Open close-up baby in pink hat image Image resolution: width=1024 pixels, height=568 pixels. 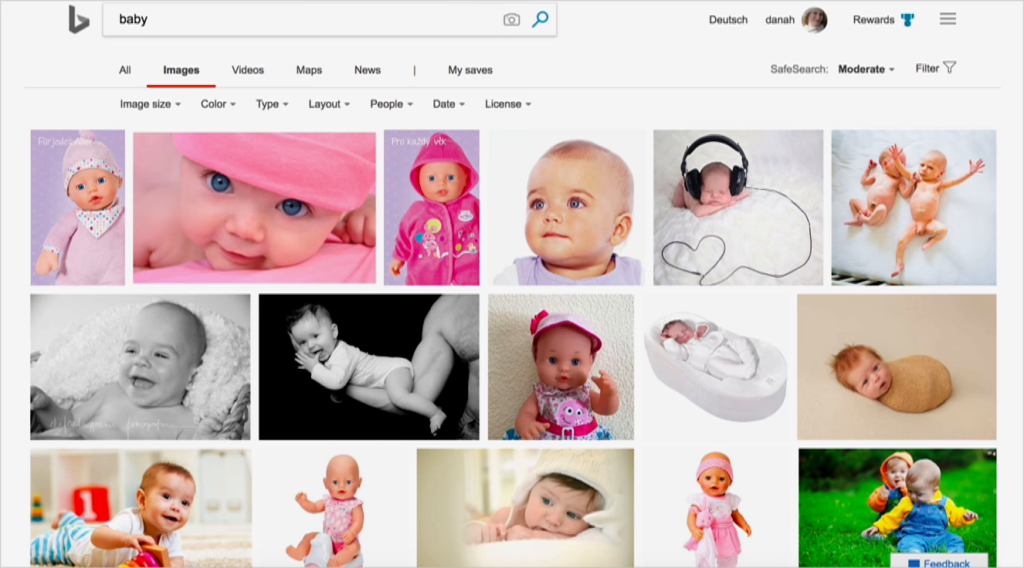coord(255,208)
